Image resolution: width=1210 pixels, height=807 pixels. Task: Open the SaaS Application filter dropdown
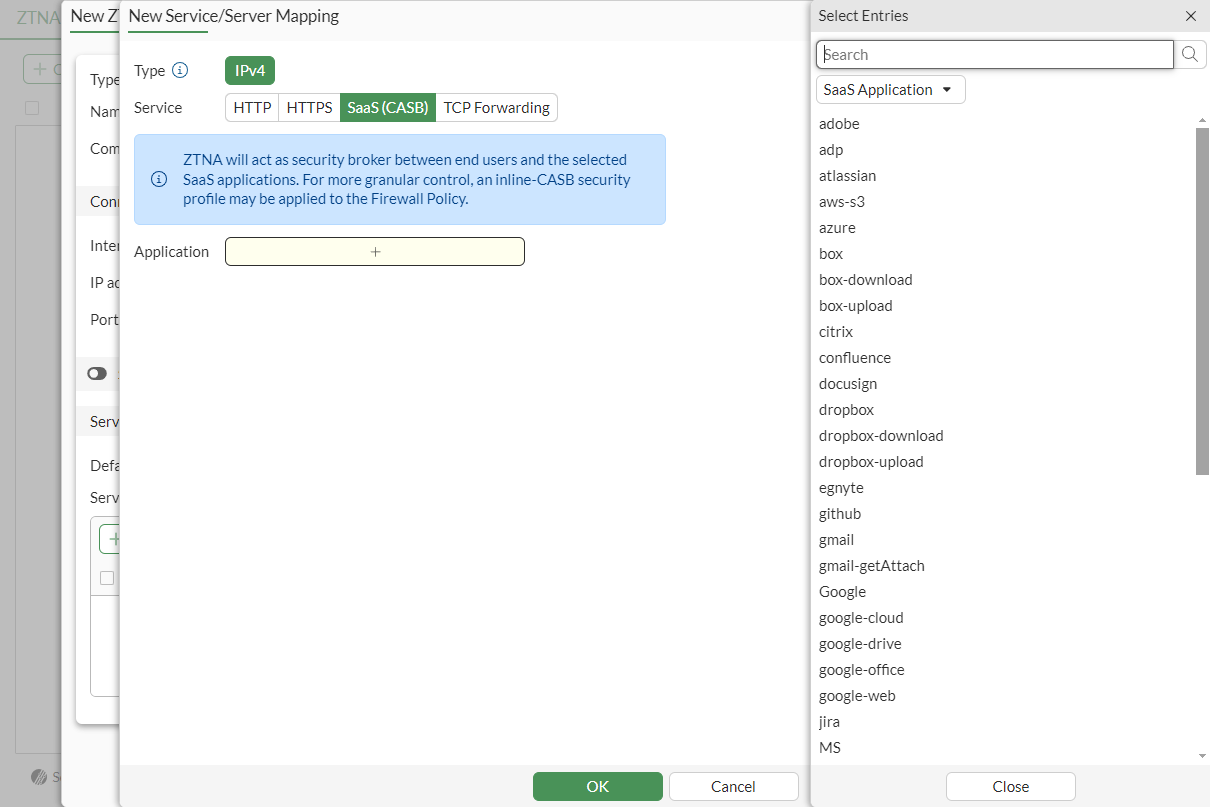pyautogui.click(x=891, y=89)
